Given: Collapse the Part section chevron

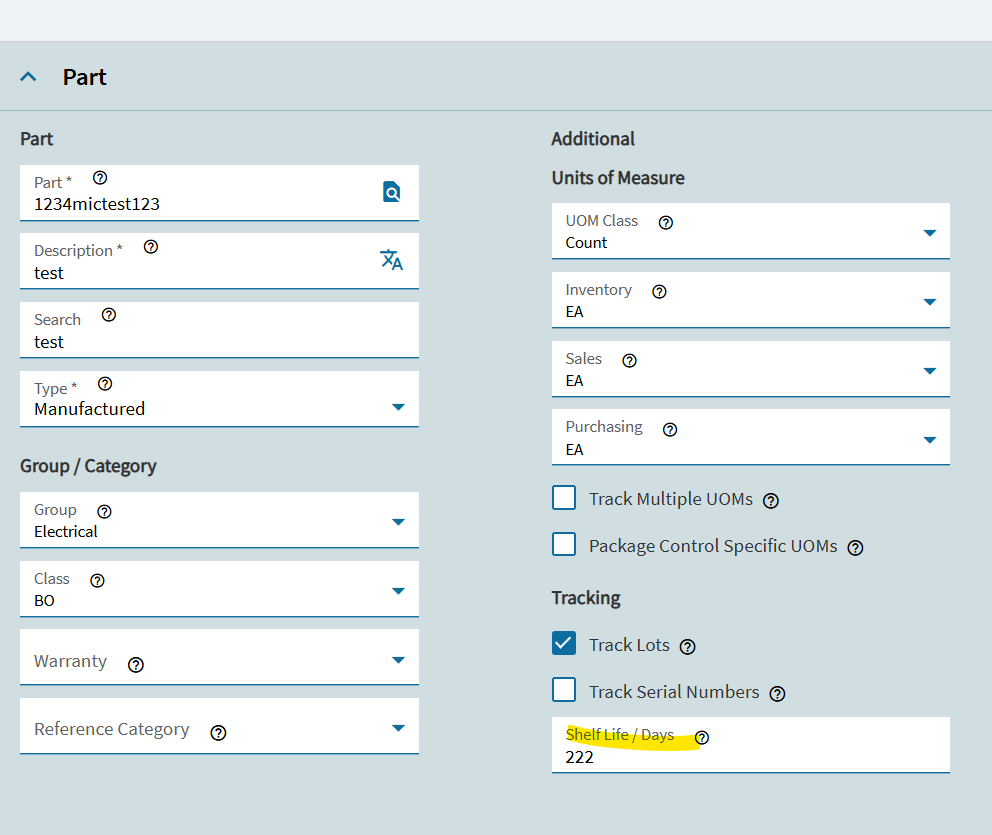Looking at the screenshot, I should pyautogui.click(x=28, y=77).
